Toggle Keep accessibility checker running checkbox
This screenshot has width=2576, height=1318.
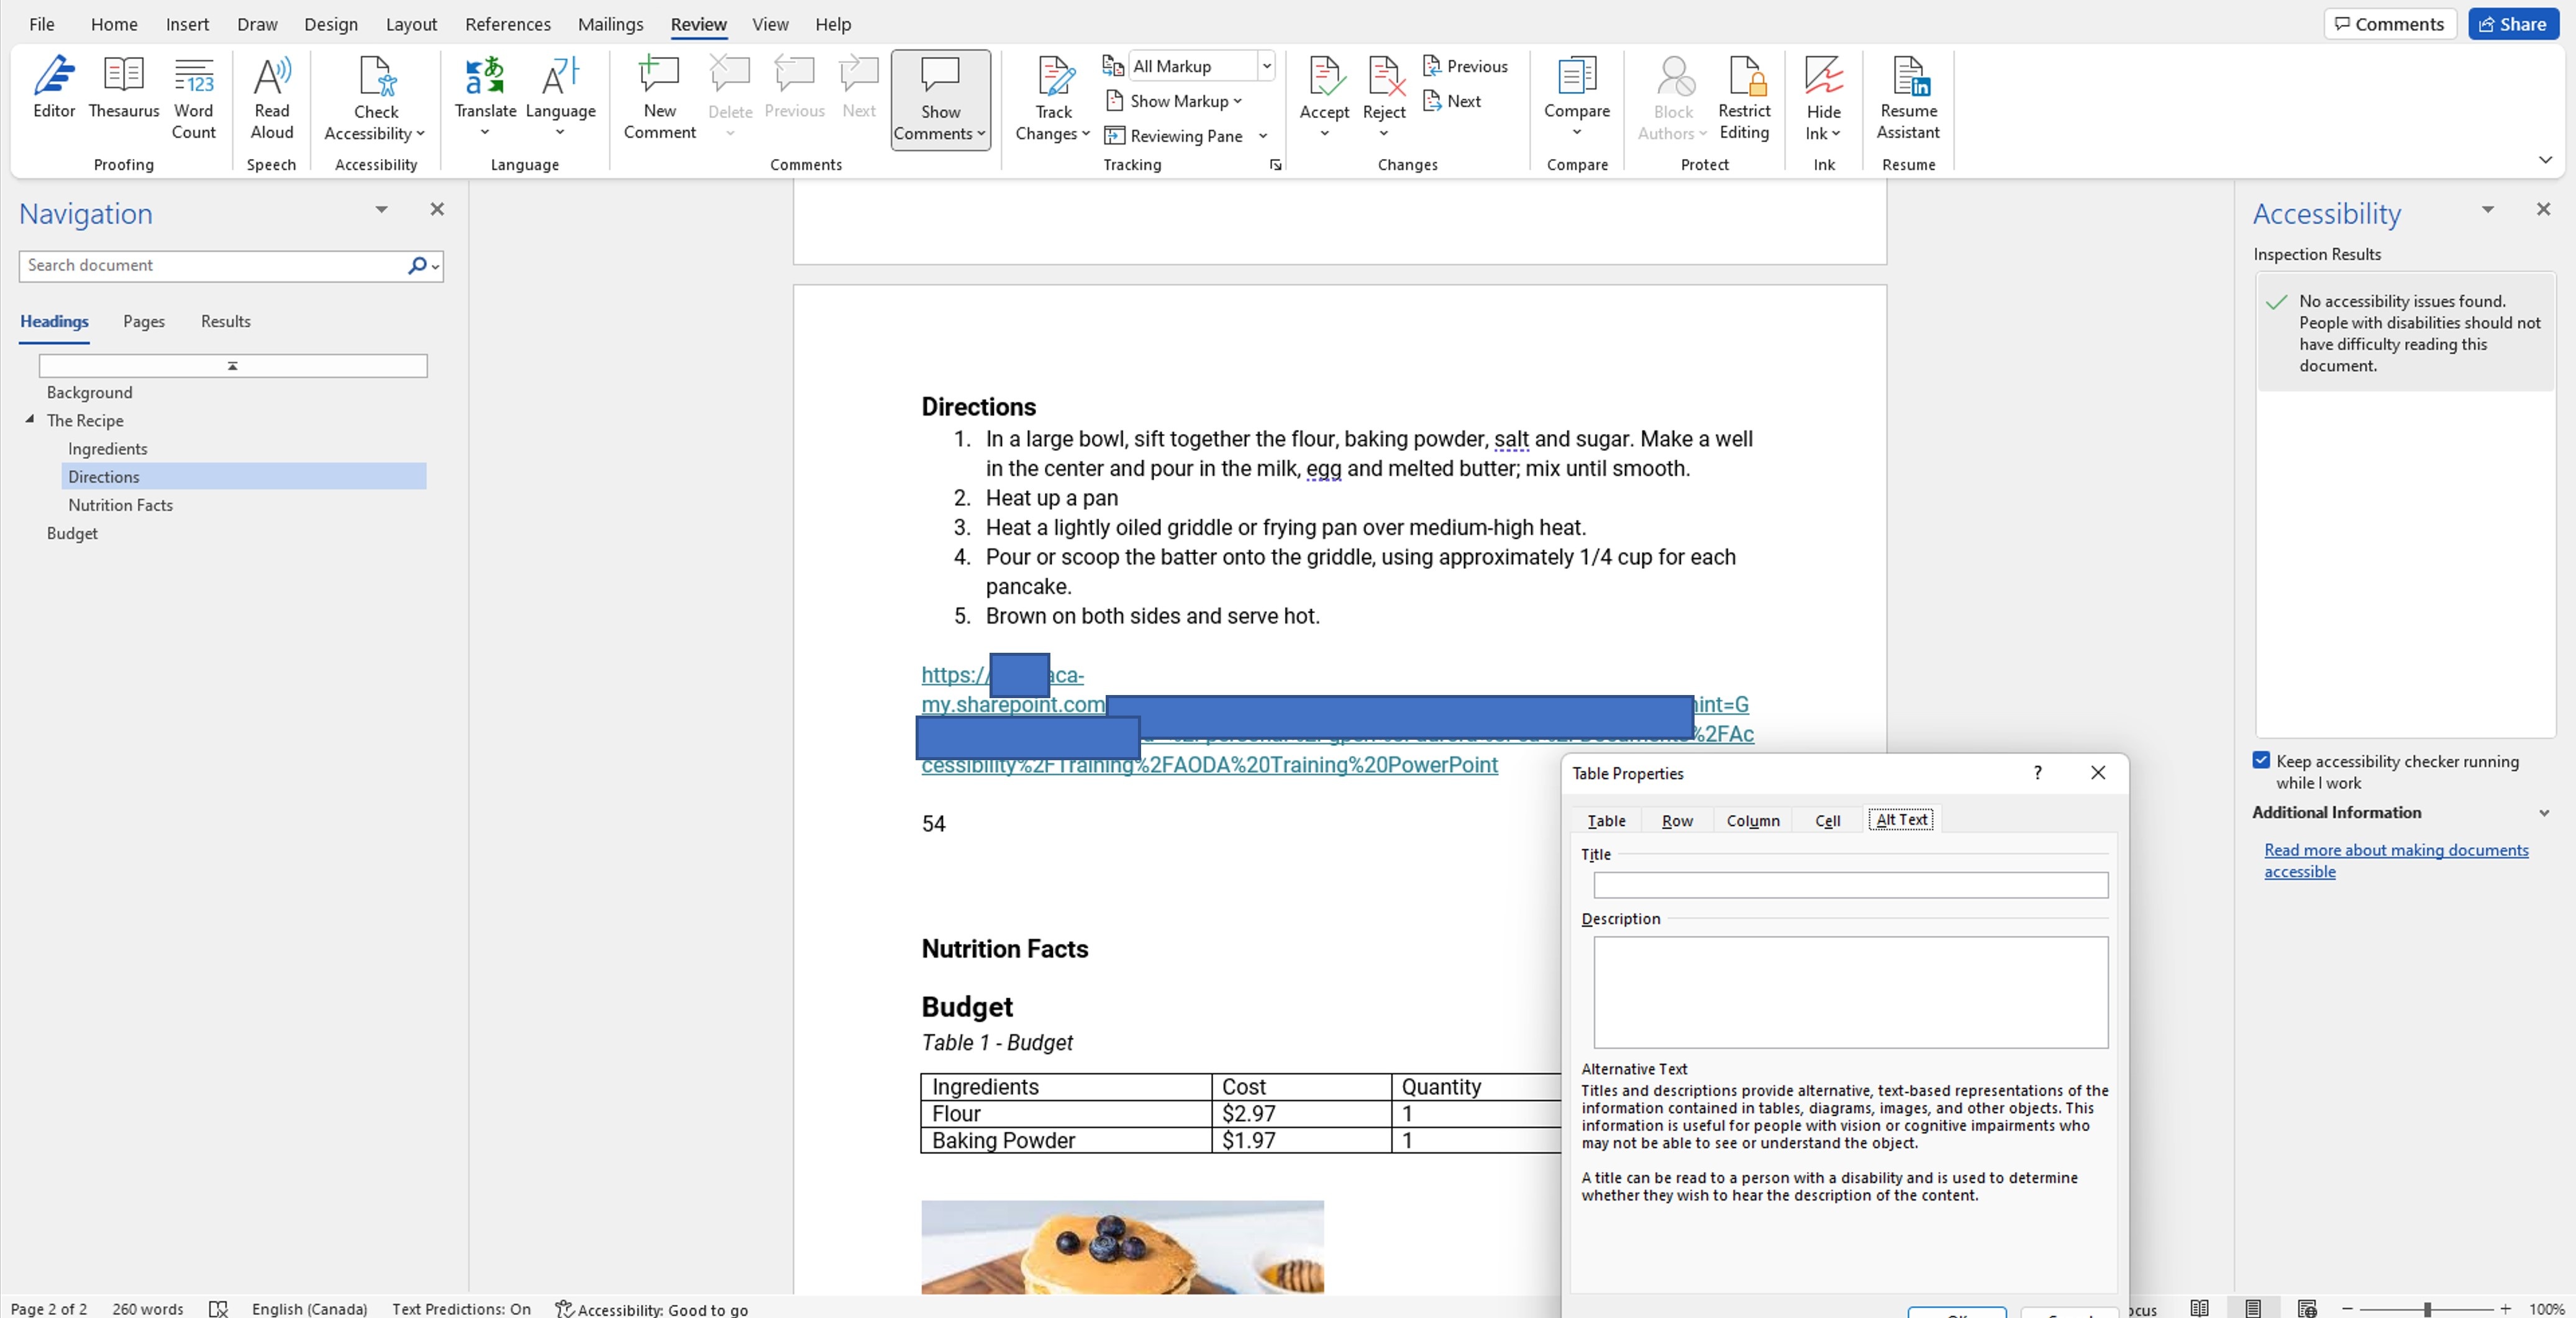(2261, 760)
